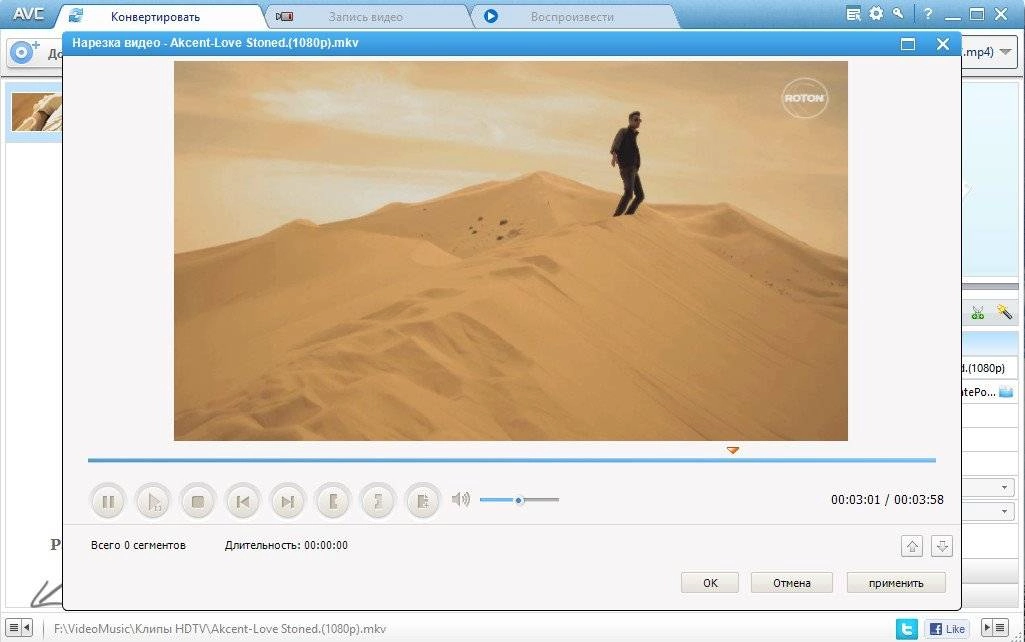Move the segment up in the list
Viewport: 1025px width, 642px height.
coord(912,546)
